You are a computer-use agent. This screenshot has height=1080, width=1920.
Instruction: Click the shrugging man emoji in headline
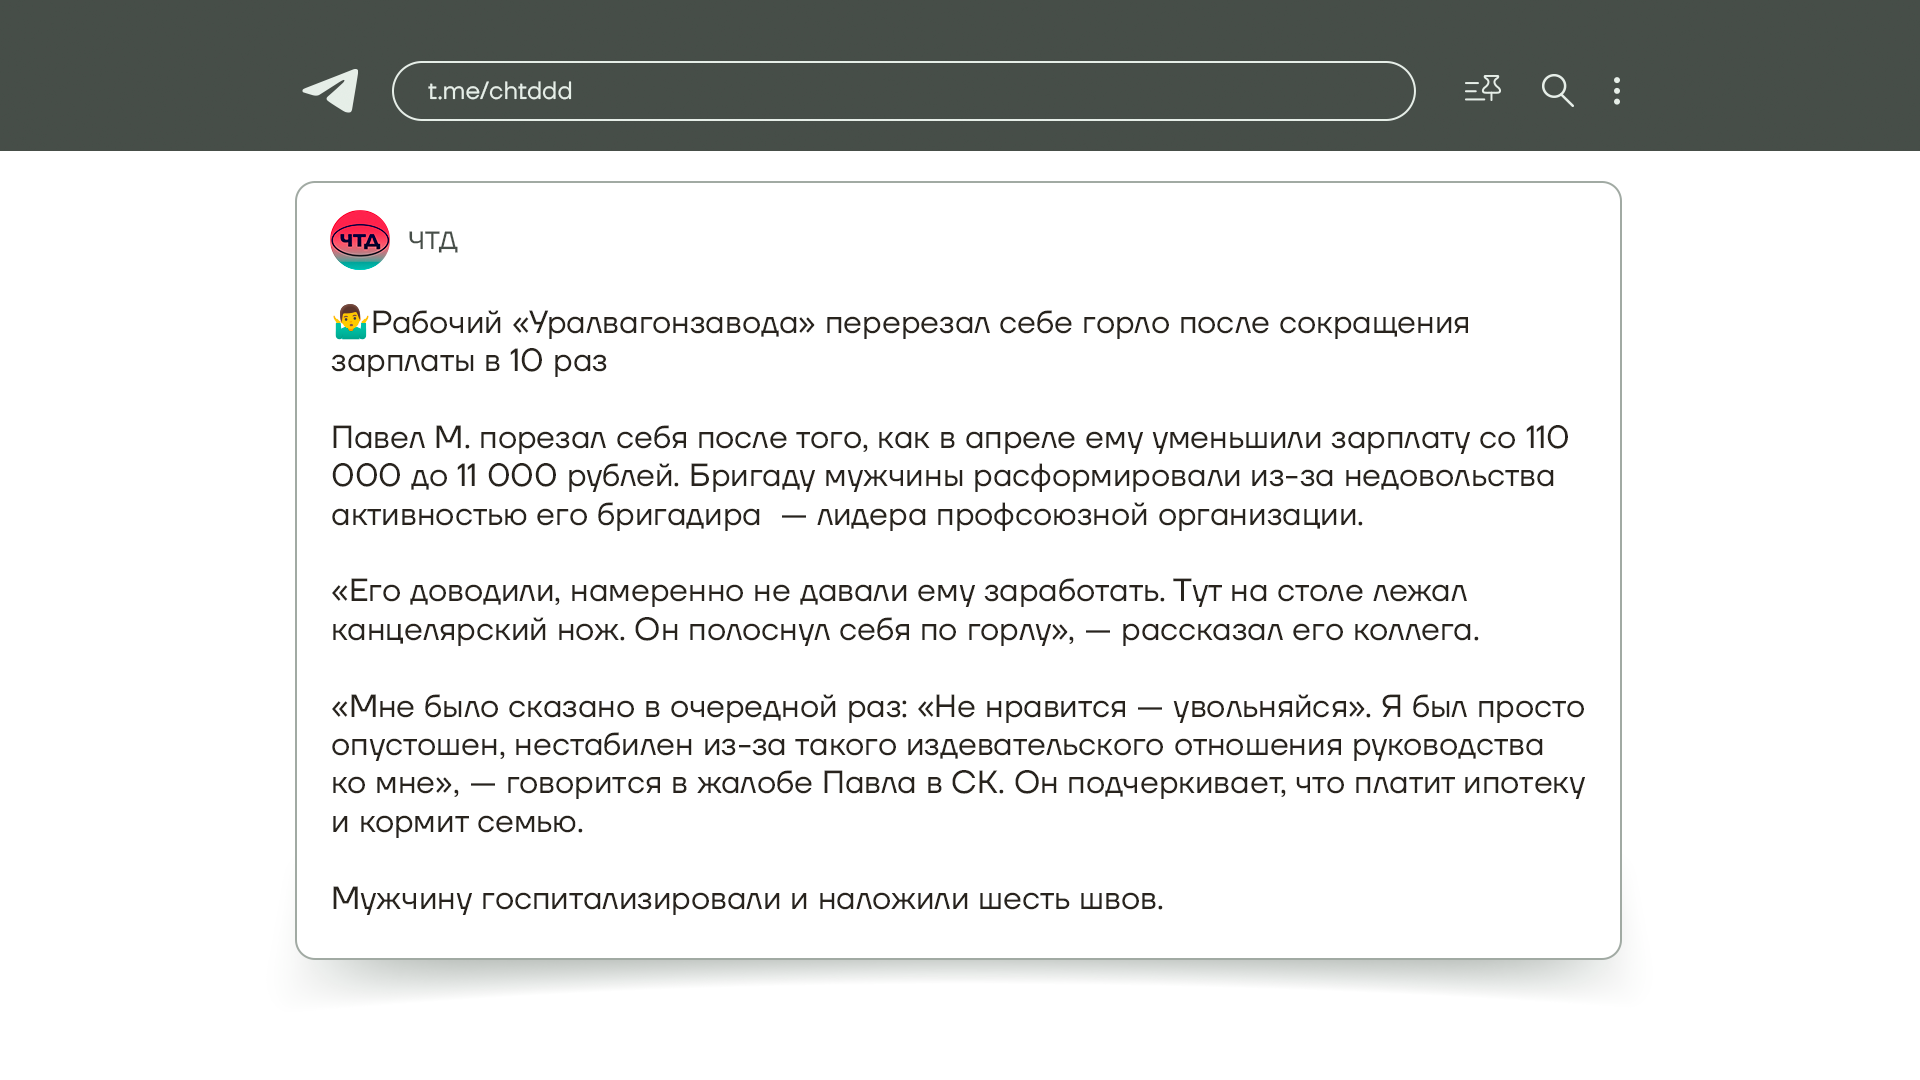(350, 322)
